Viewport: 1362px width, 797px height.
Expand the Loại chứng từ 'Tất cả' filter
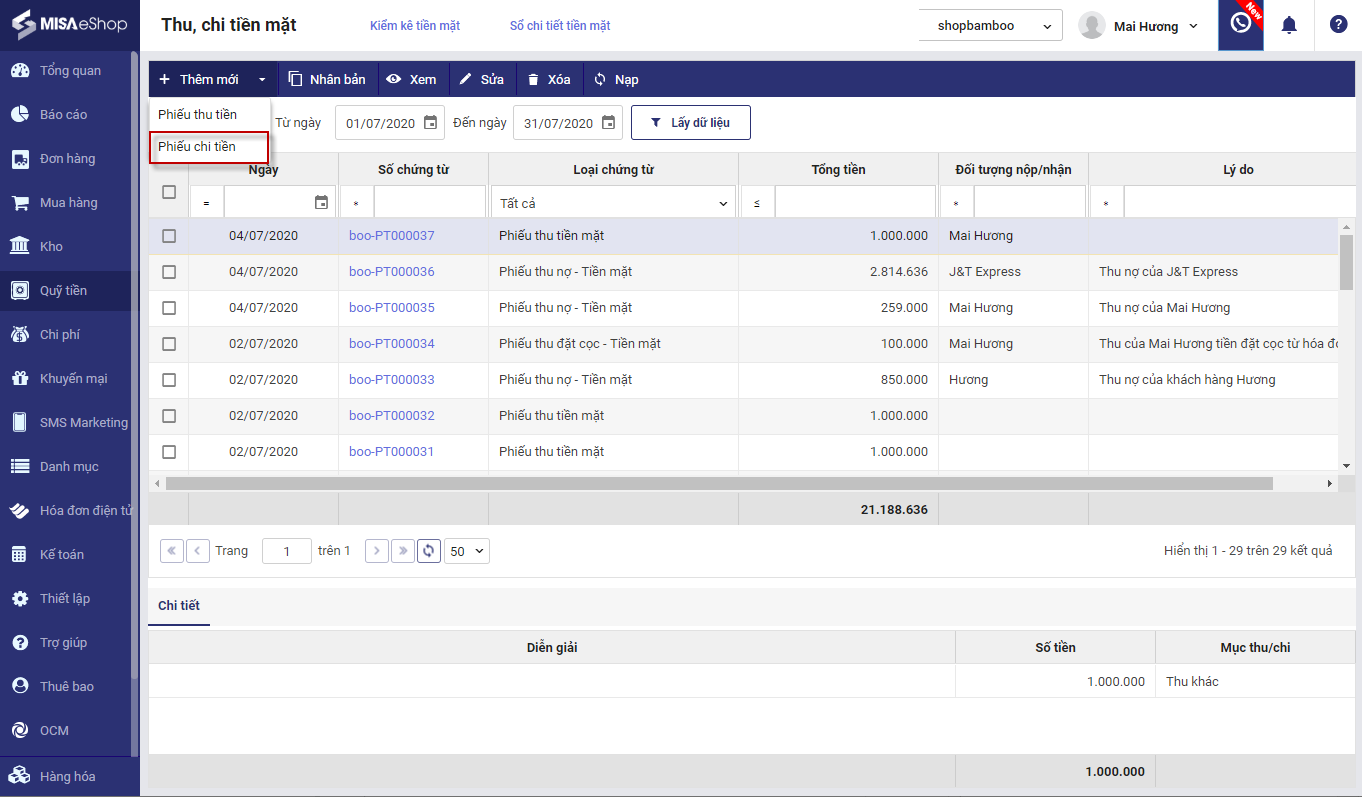(613, 203)
